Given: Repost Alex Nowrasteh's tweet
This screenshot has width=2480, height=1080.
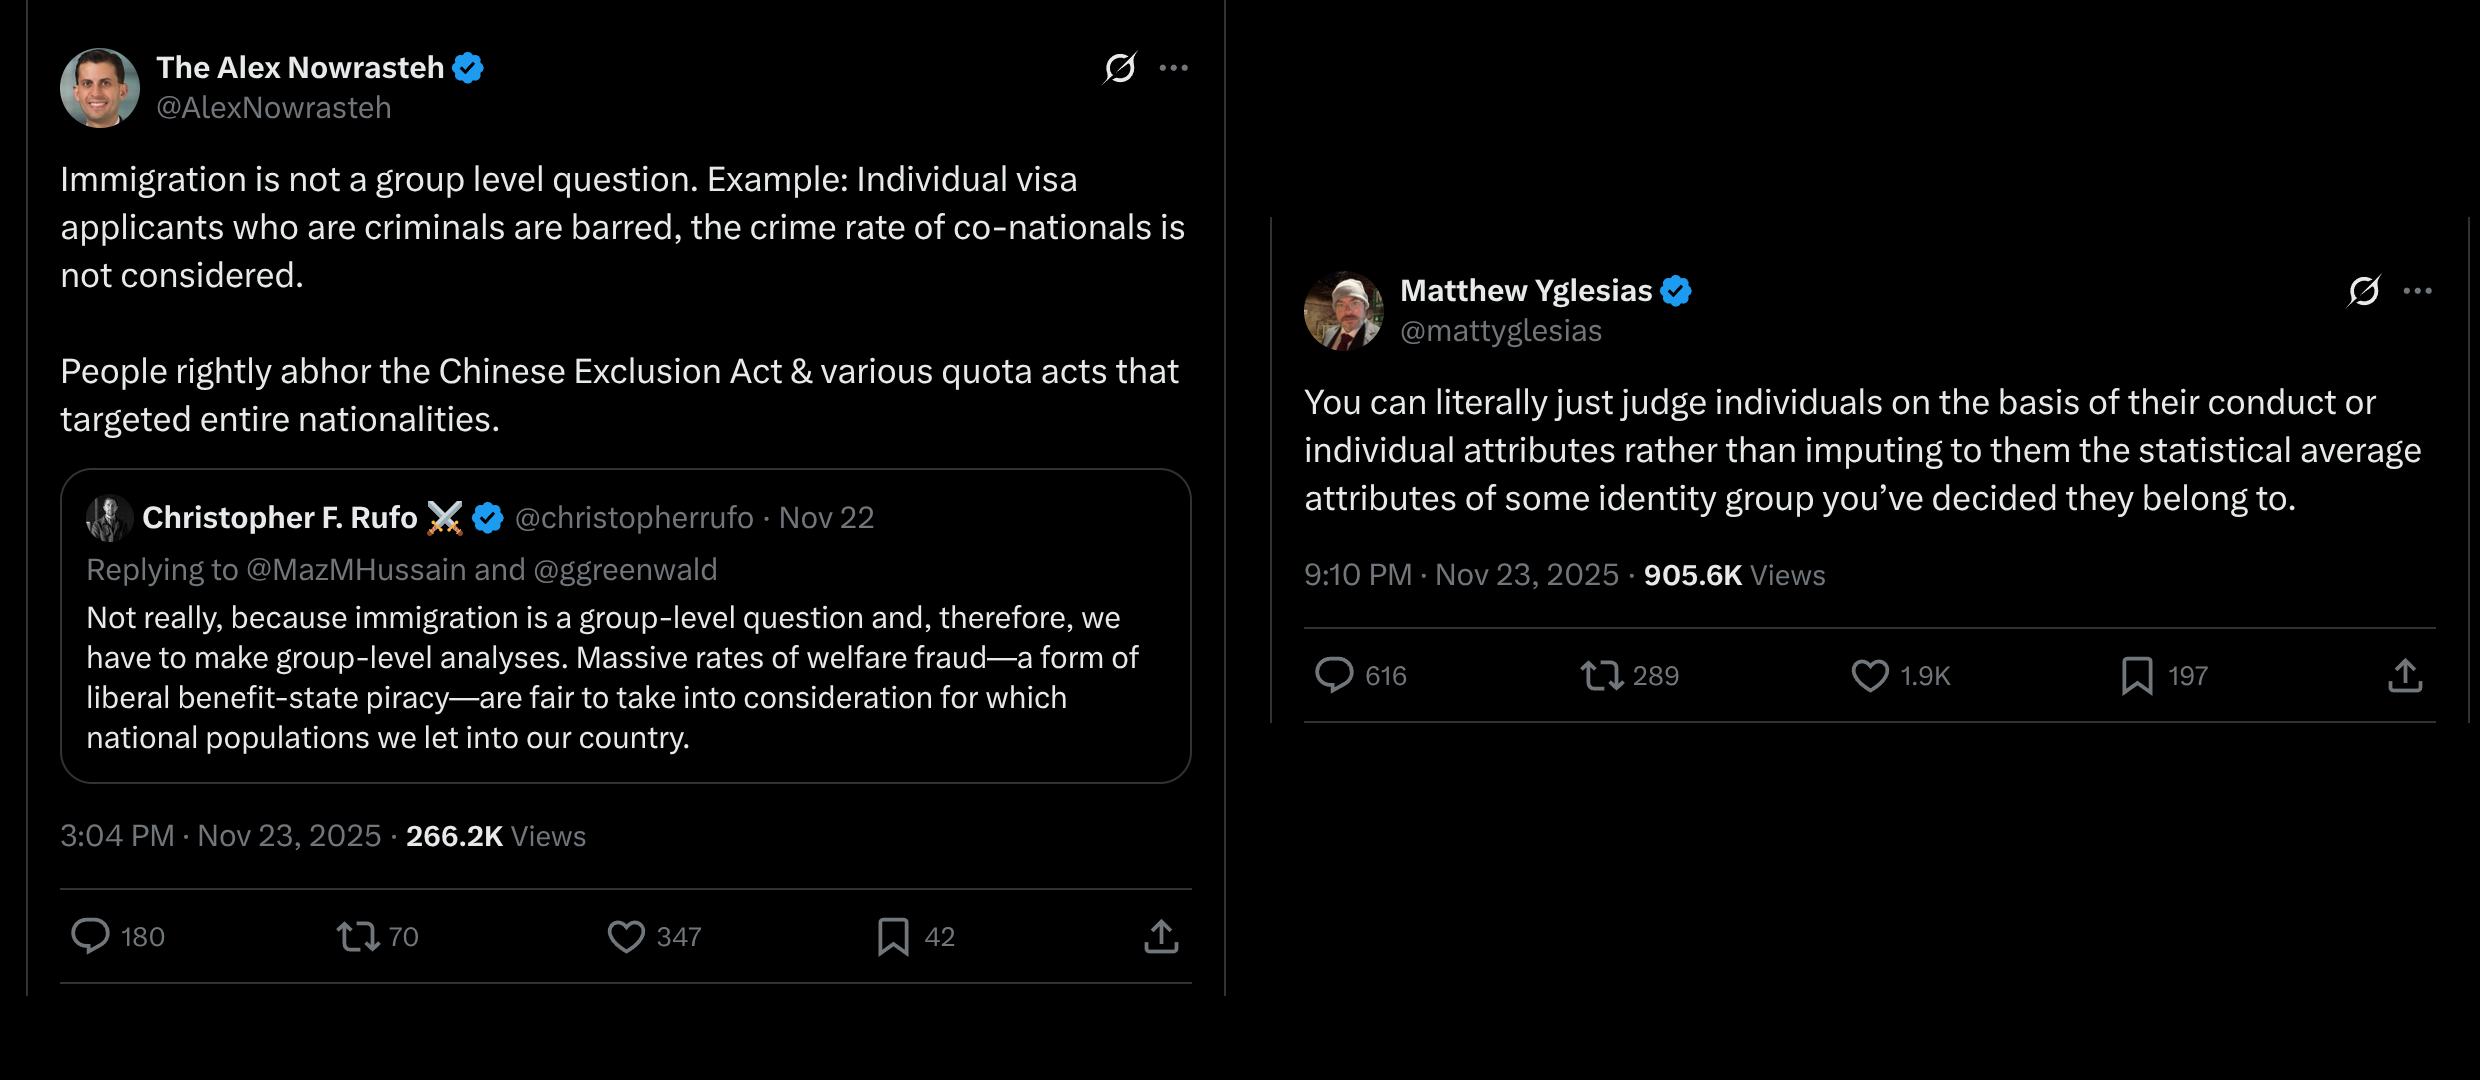Looking at the screenshot, I should (357, 936).
